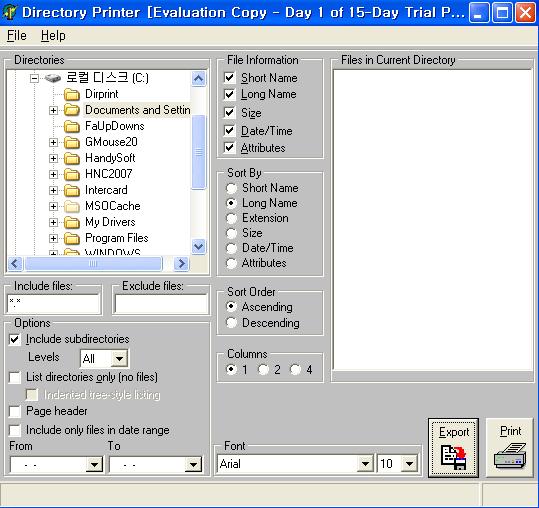
Task: Choose 4 columns radio button
Action: 295,369
